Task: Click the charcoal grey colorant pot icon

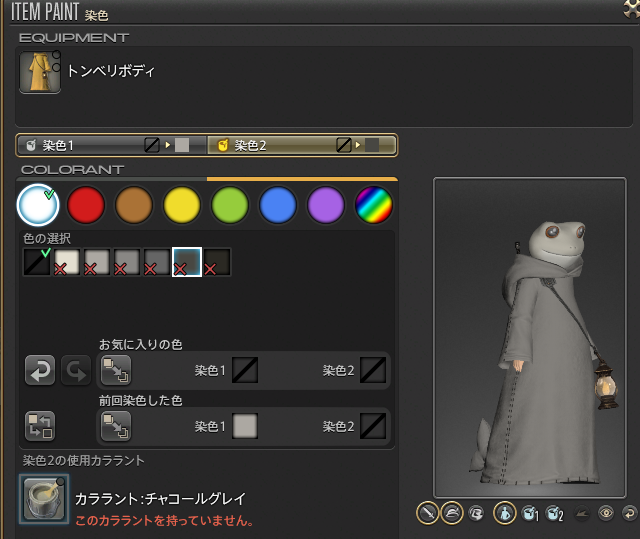Action: tap(44, 499)
